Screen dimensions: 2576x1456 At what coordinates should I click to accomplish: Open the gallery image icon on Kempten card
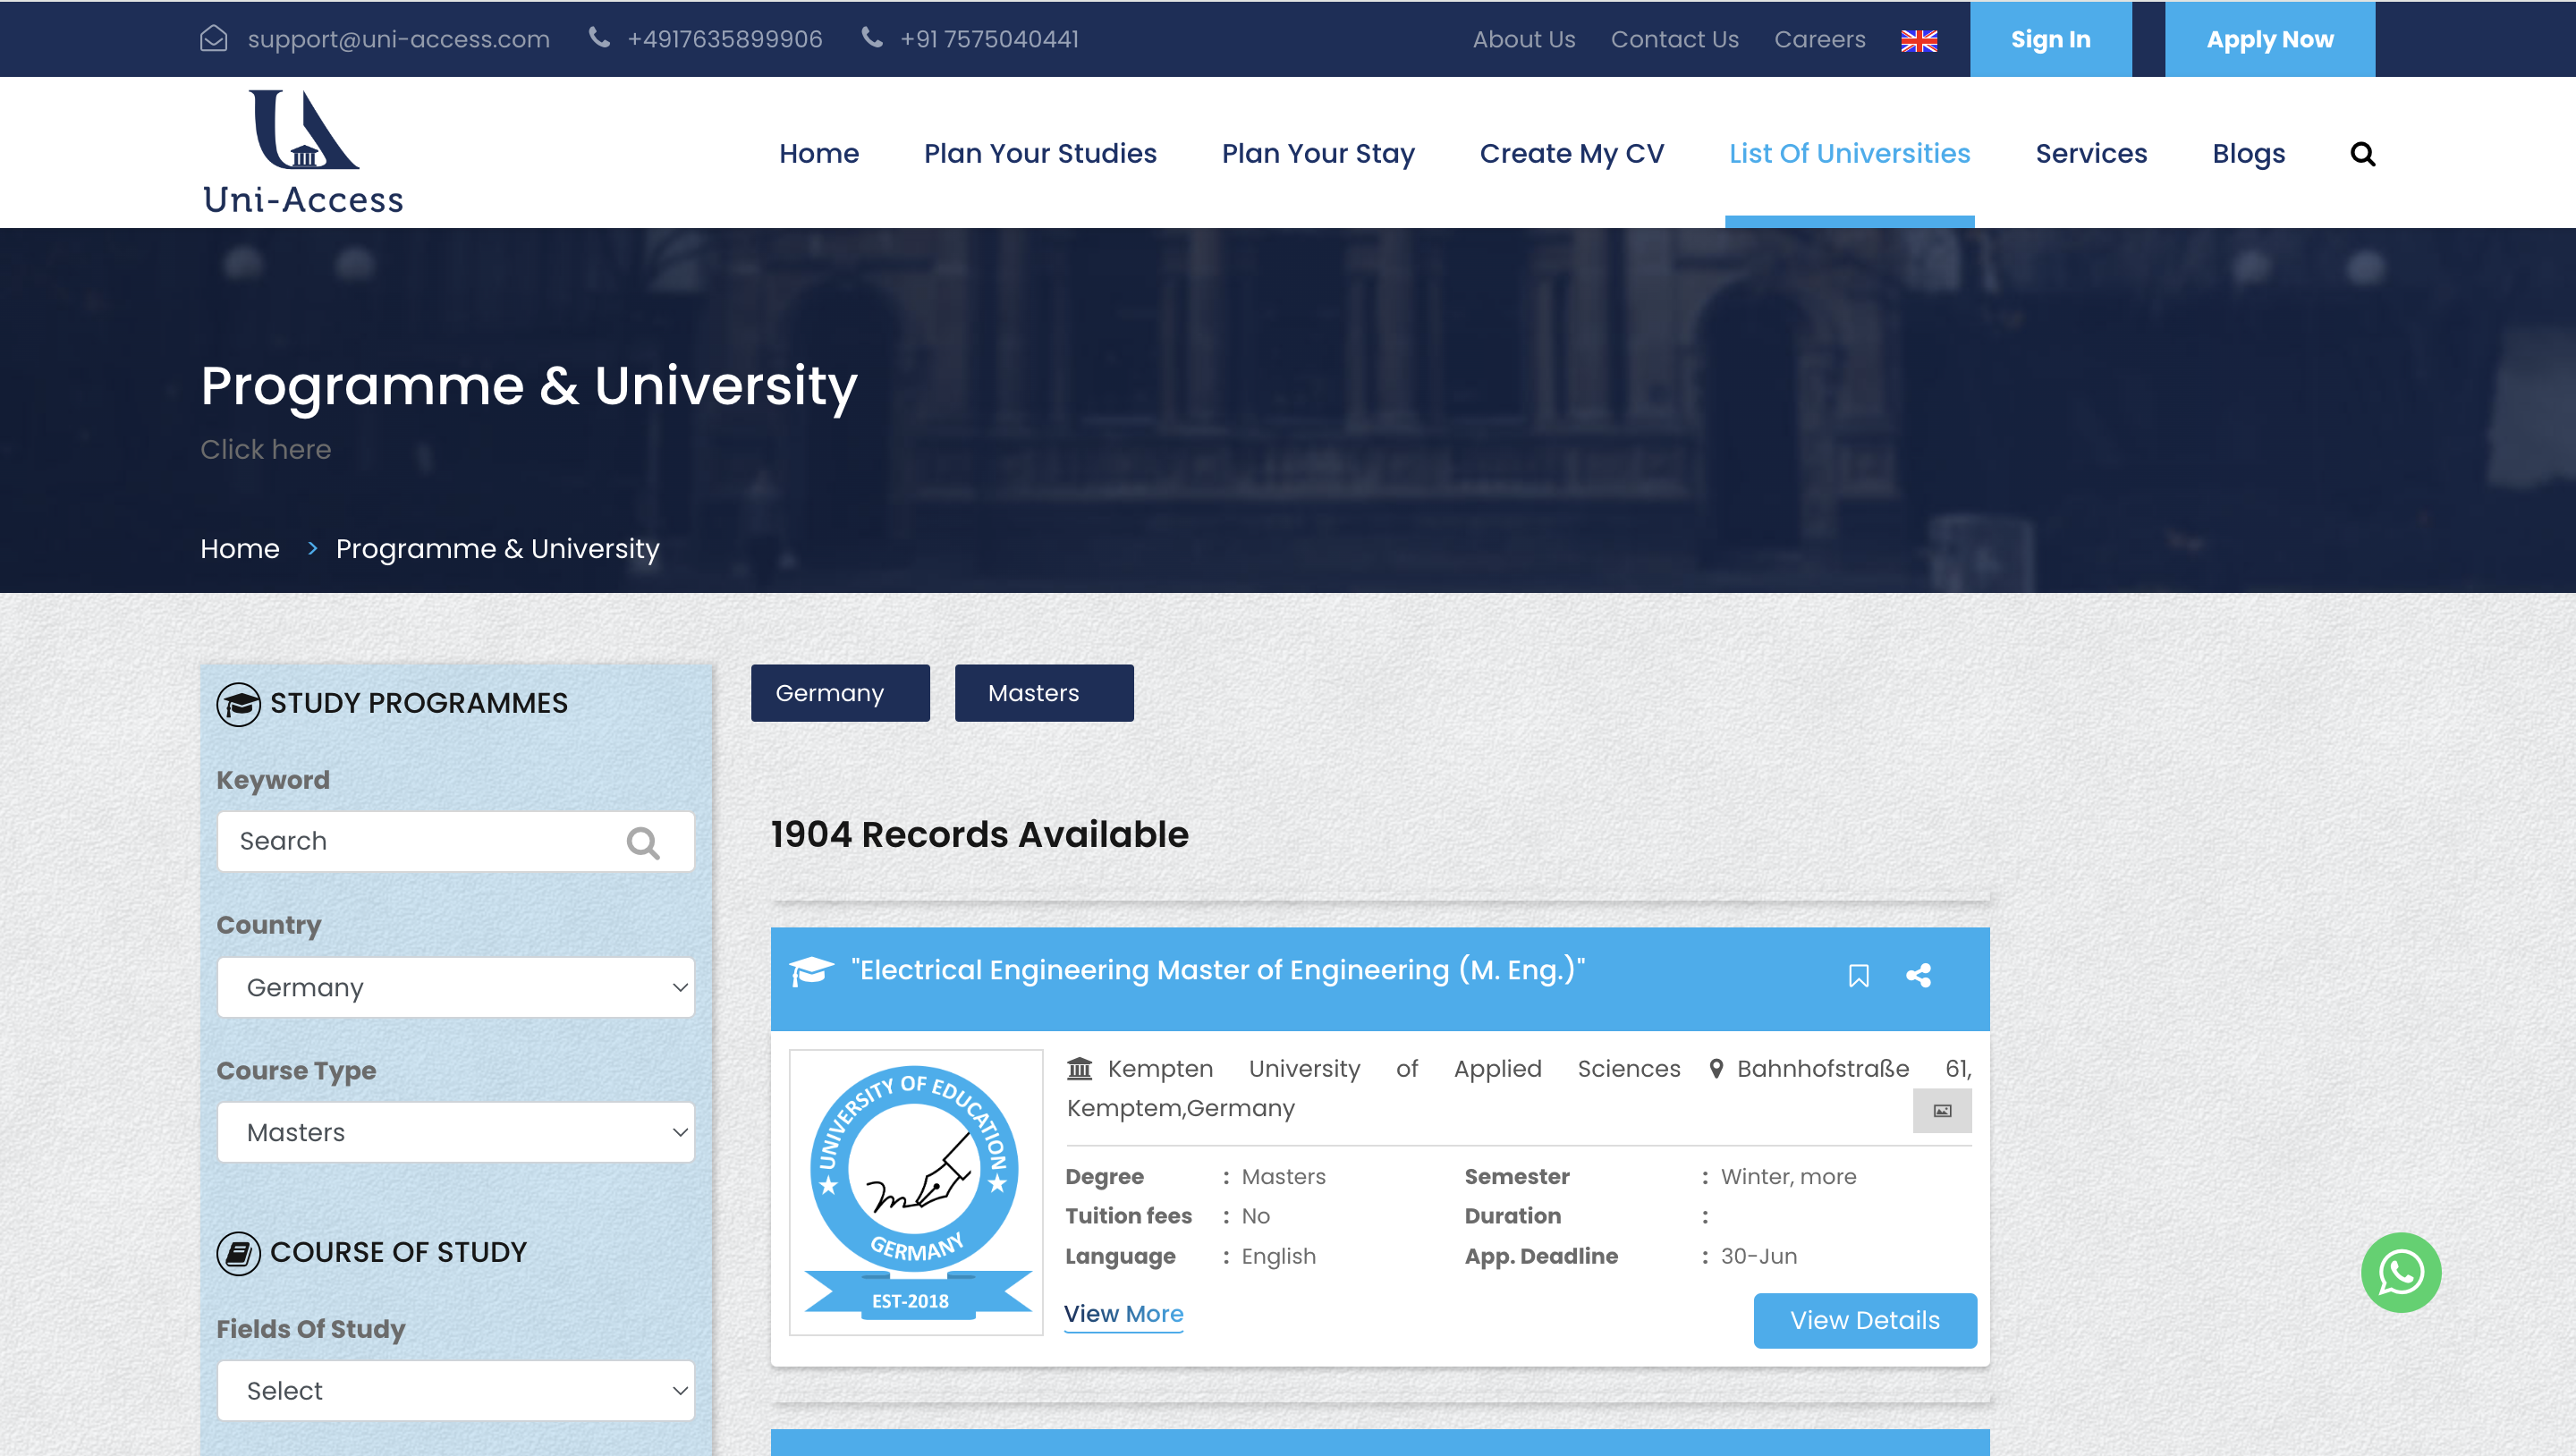pos(1942,1111)
